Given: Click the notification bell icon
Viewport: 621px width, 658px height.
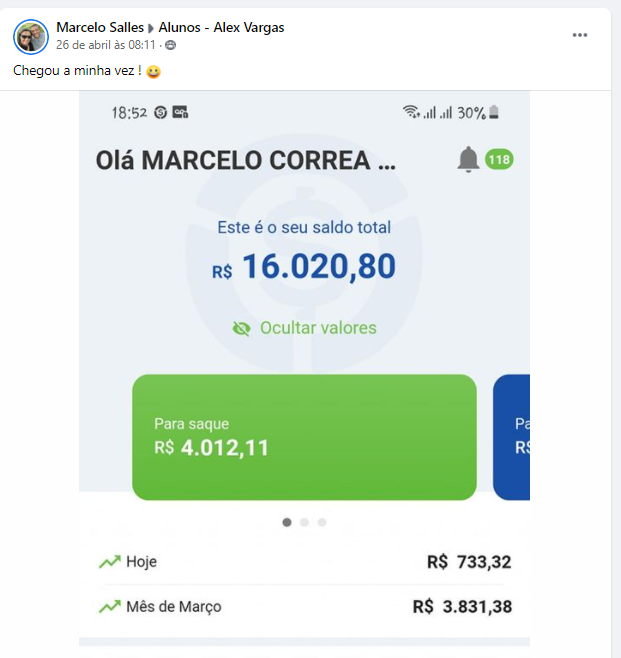Looking at the screenshot, I should pos(468,159).
